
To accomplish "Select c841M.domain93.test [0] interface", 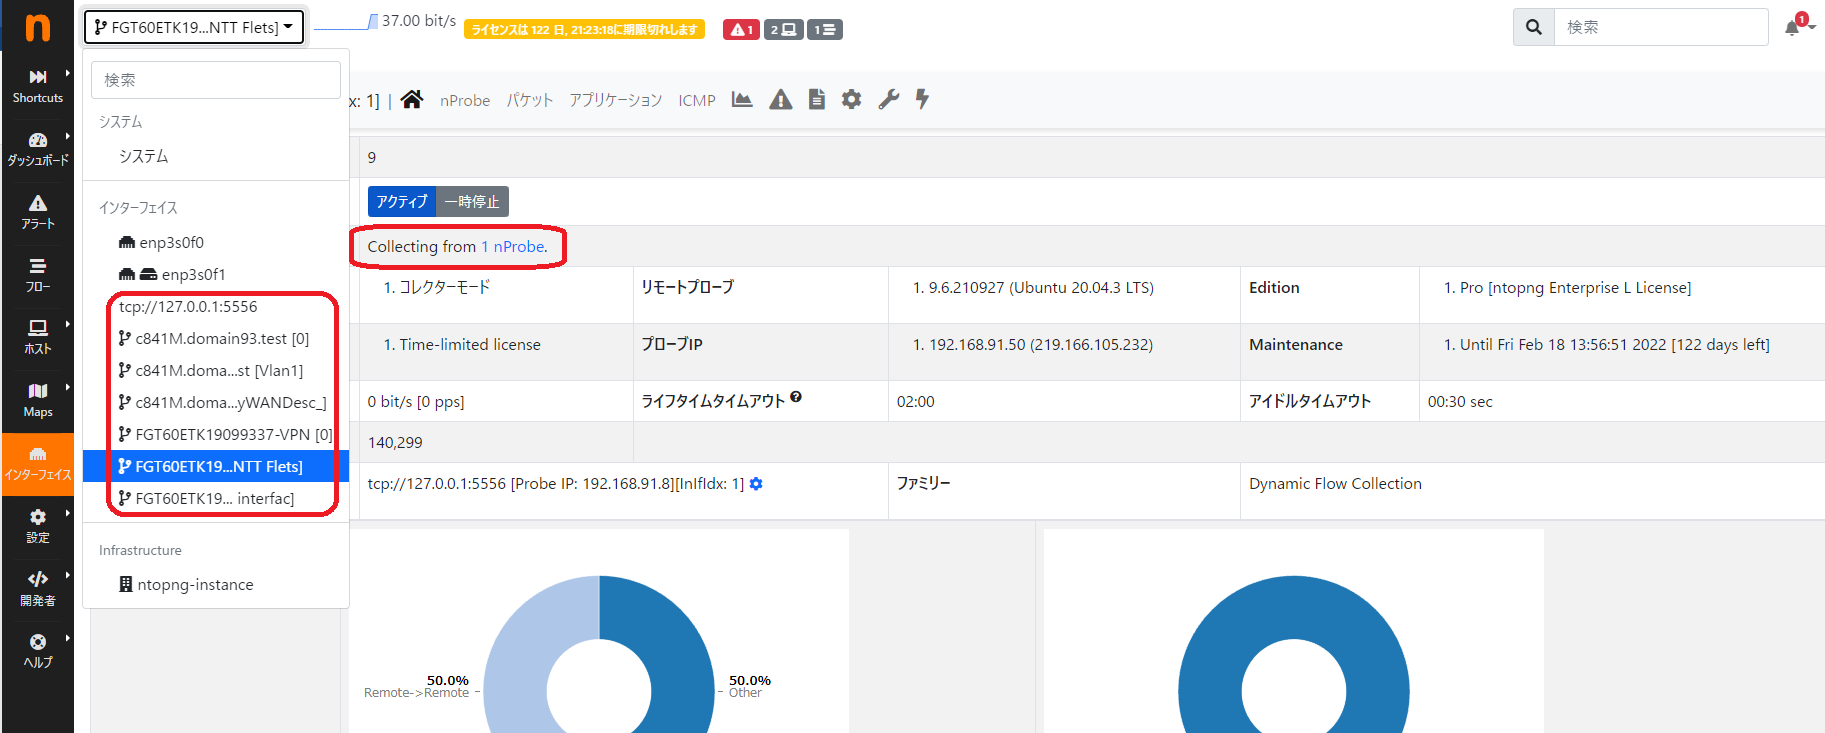I will coord(214,338).
